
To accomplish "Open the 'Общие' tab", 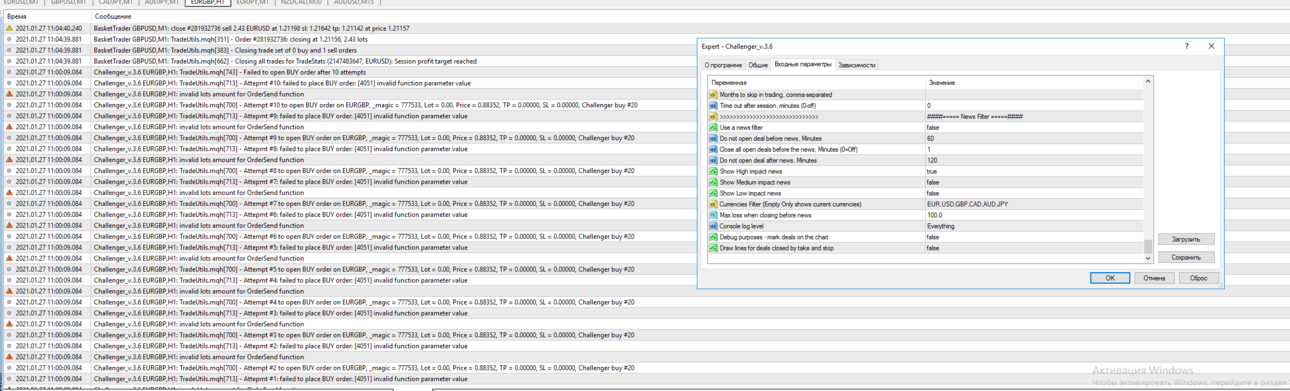I will click(x=758, y=65).
